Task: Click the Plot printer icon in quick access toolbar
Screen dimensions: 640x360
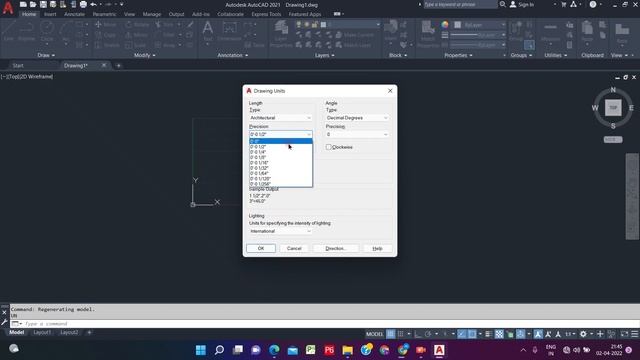Action: click(x=83, y=4)
